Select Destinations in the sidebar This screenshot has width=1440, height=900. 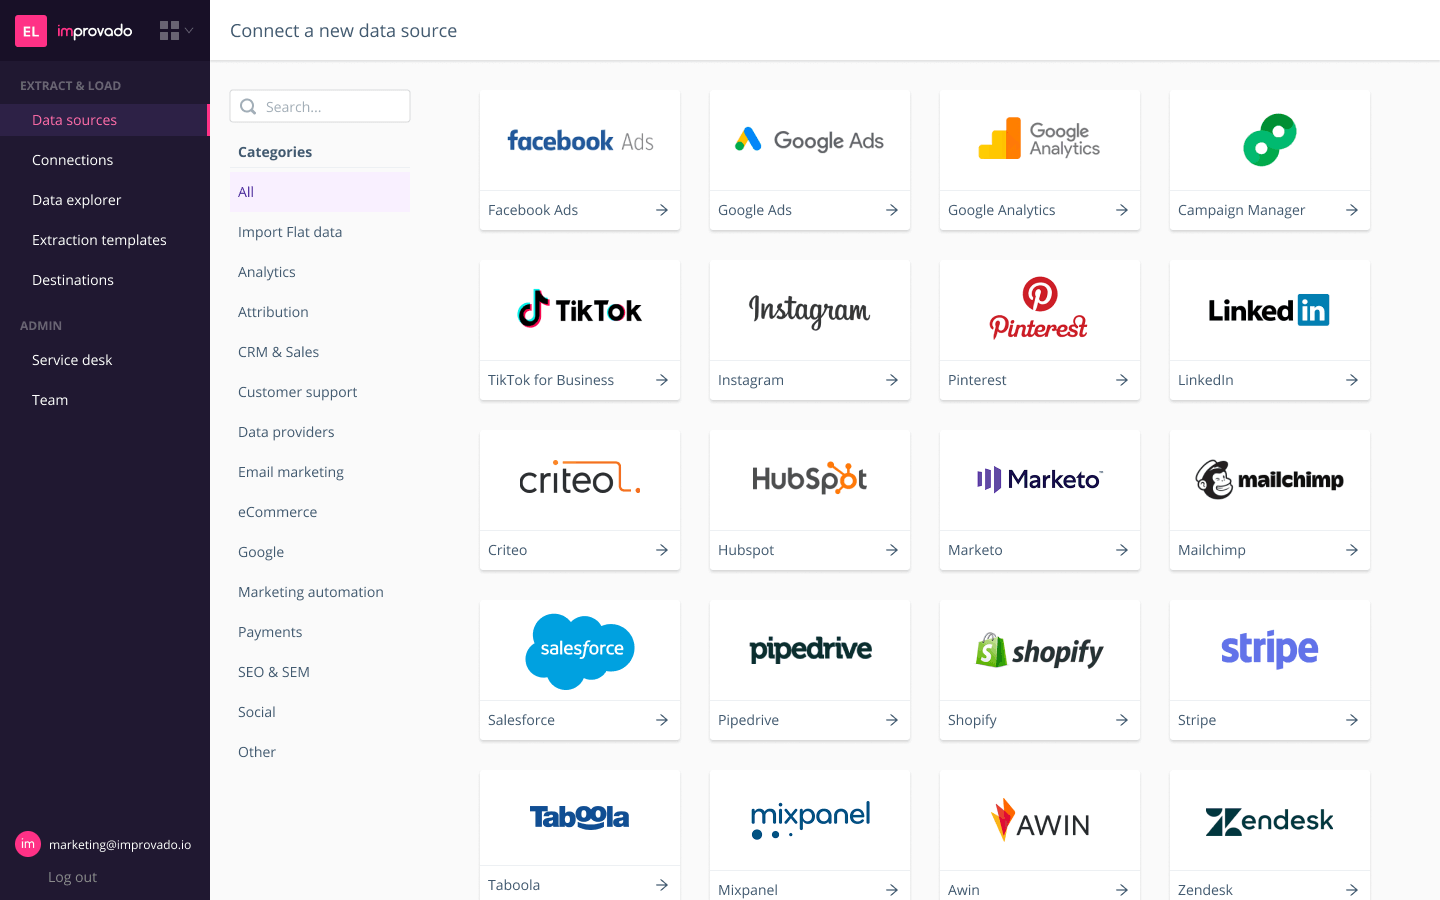(72, 279)
